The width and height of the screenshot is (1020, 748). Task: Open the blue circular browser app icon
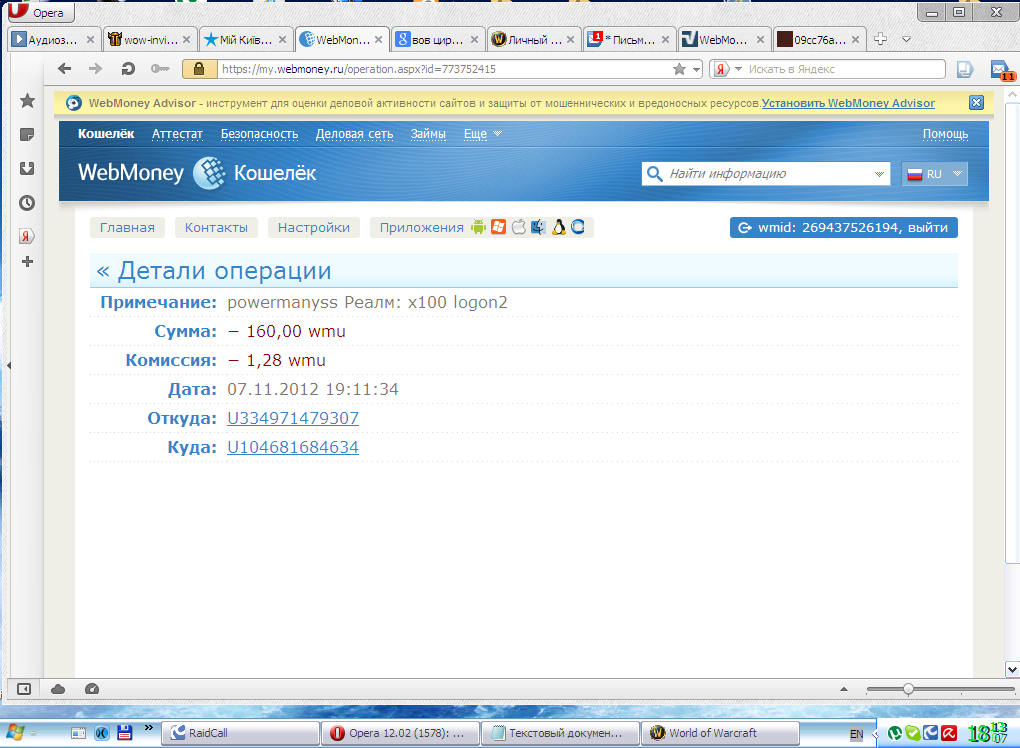coord(578,227)
